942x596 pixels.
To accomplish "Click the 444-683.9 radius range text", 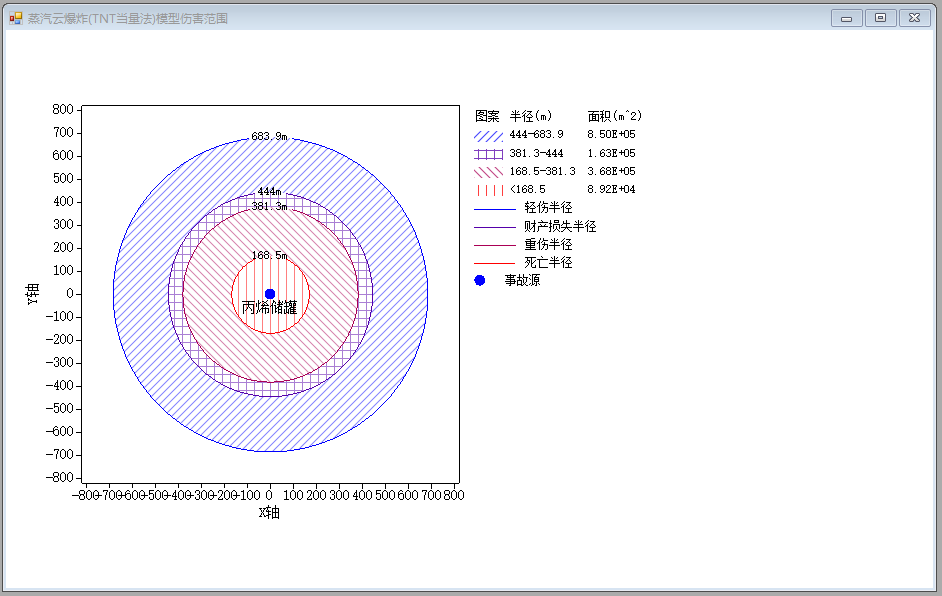I will (536, 135).
